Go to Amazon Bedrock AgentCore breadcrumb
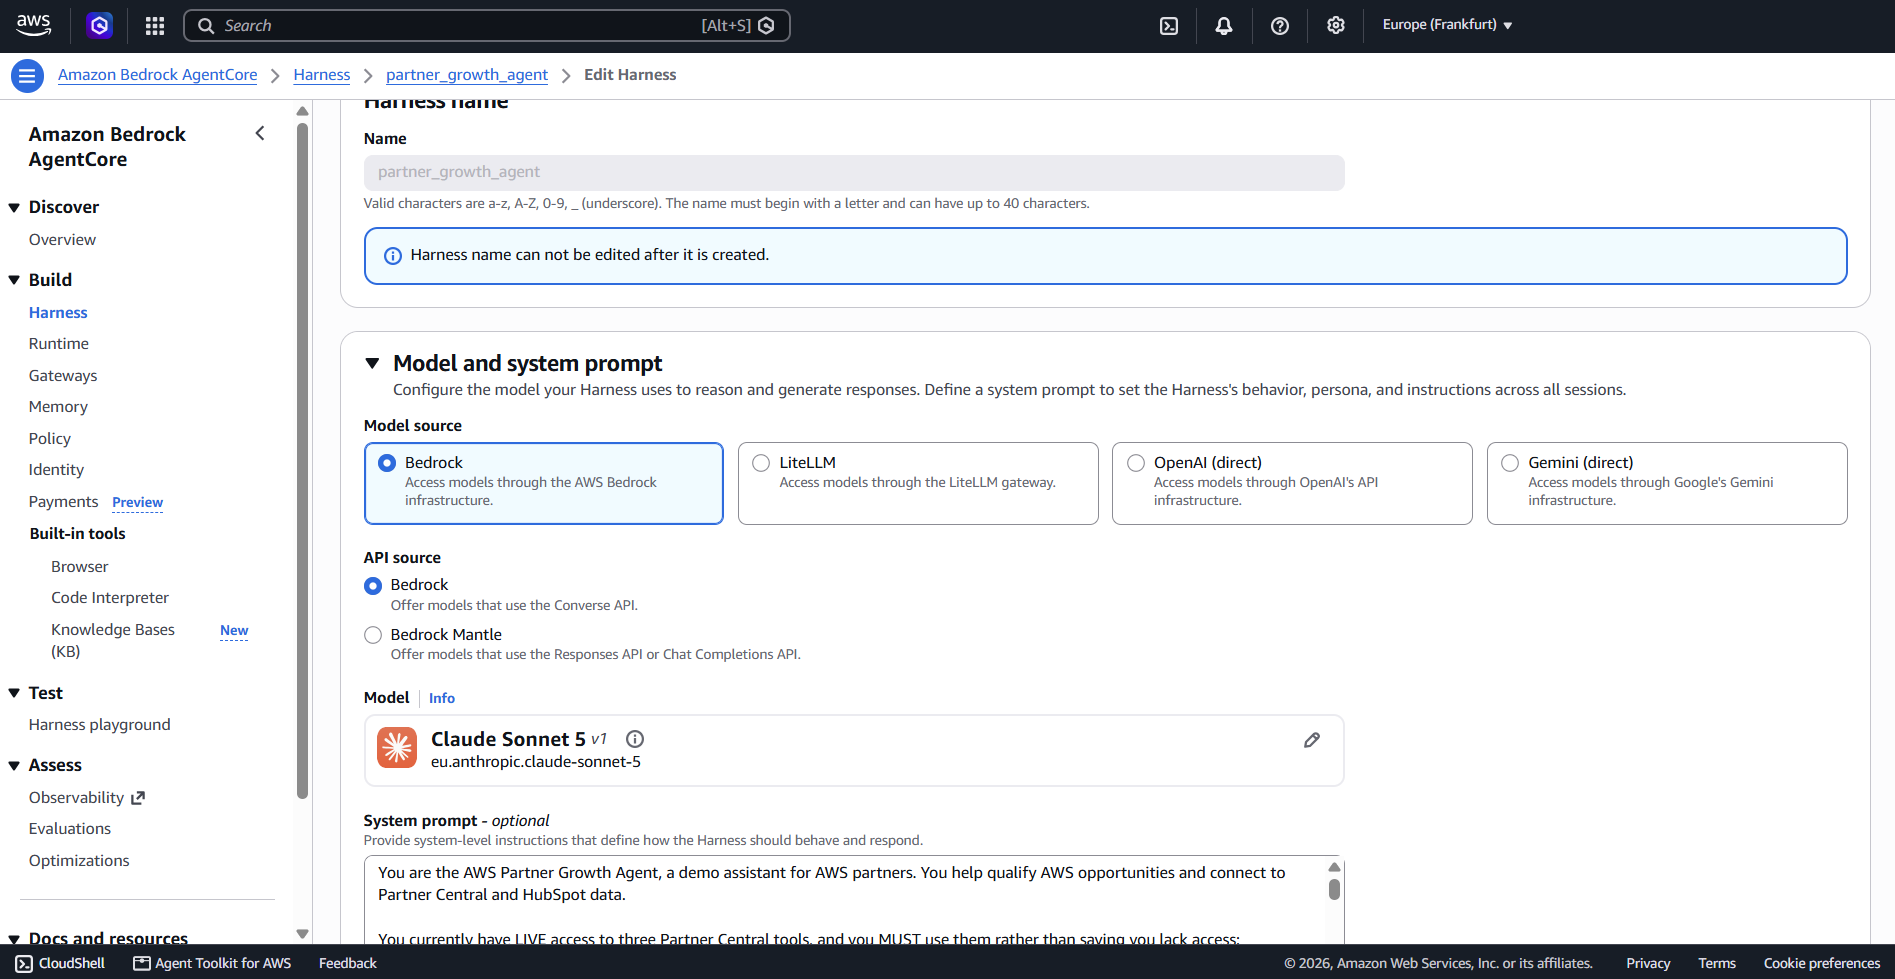 click(x=157, y=75)
